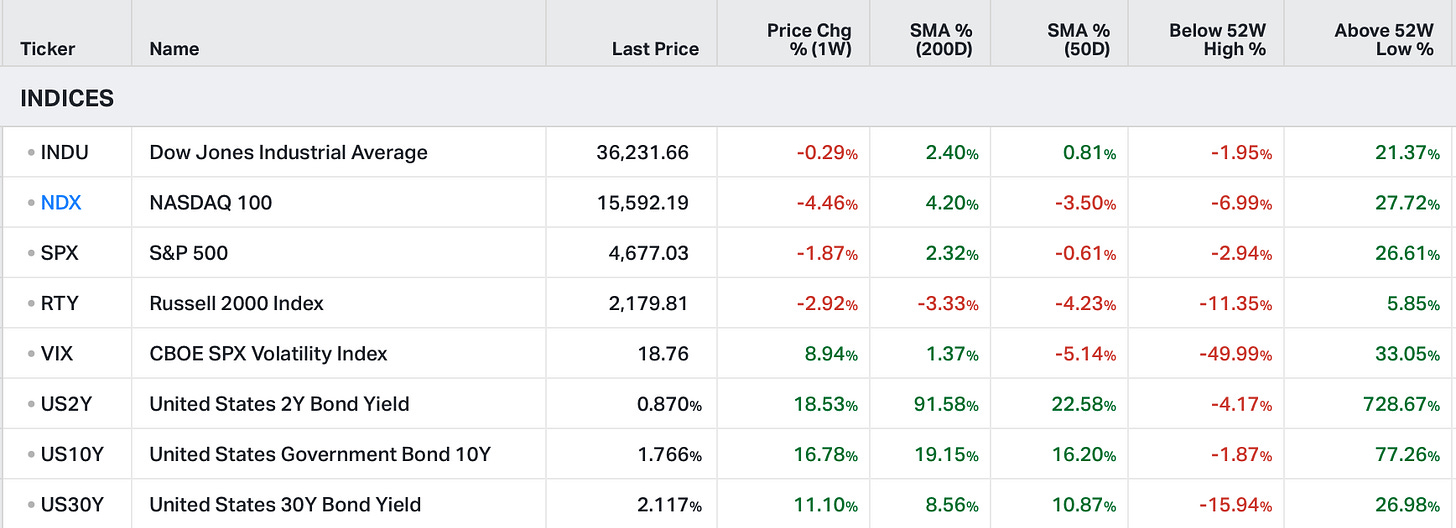Click the US10Y weekly change 16.78%

click(826, 454)
